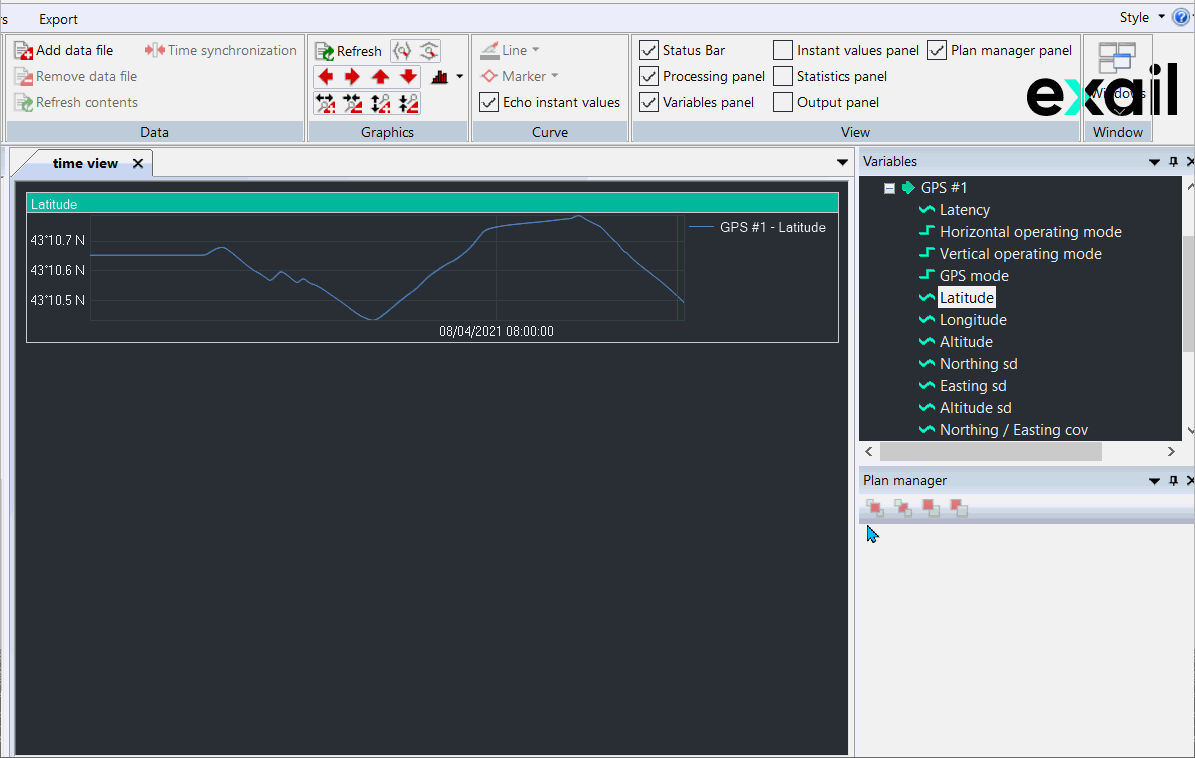1195x758 pixels.
Task: Click the horizontal zoom-out icon with outward arrows
Action: [325, 103]
